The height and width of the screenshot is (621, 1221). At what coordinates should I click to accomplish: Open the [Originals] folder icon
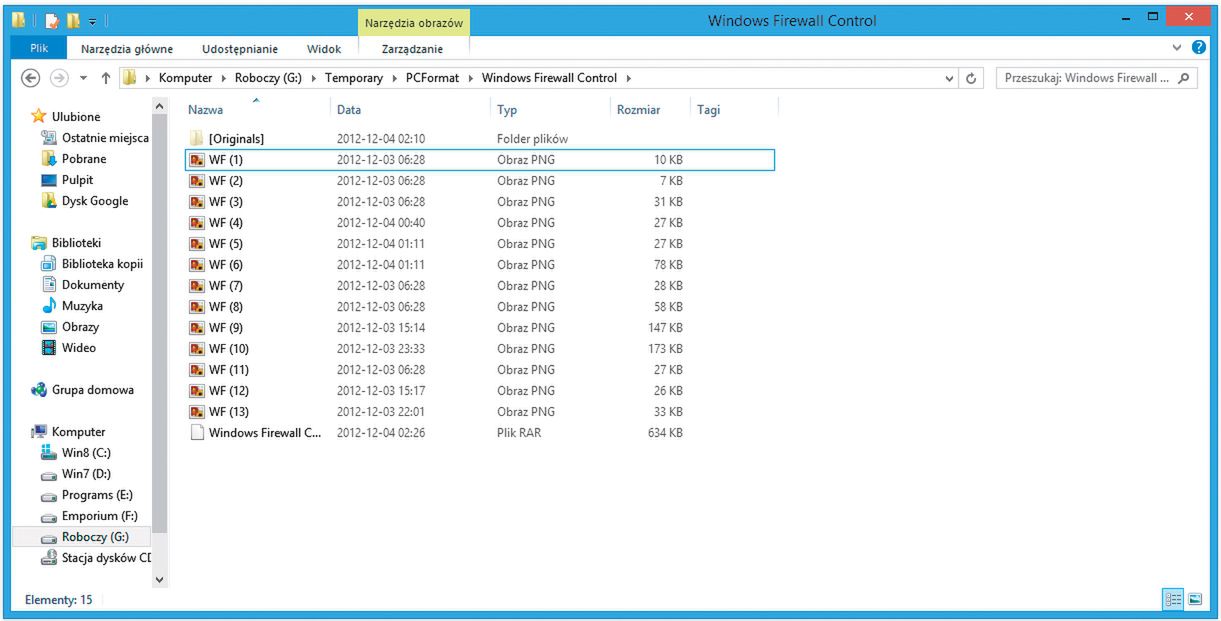tap(197, 139)
